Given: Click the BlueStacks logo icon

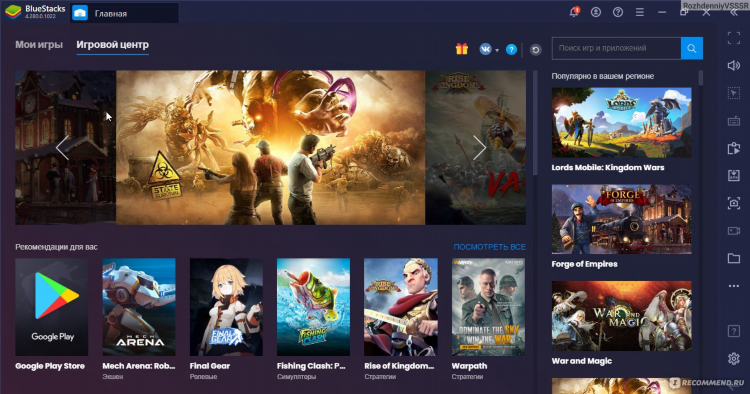Looking at the screenshot, I should [13, 12].
